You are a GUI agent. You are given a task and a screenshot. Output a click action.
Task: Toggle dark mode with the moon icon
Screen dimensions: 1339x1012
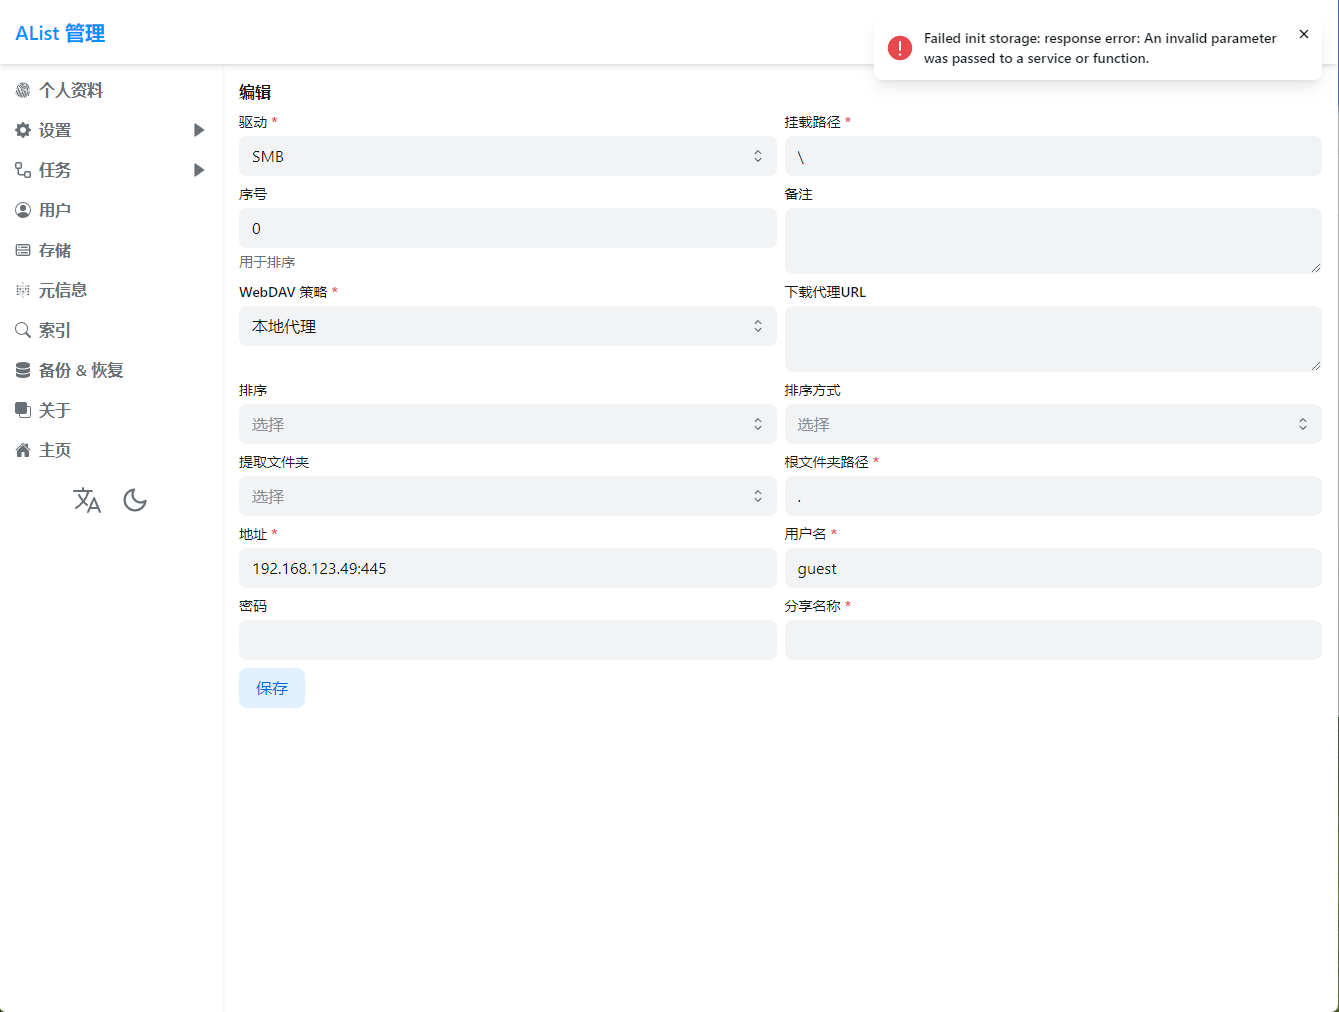[x=135, y=500]
